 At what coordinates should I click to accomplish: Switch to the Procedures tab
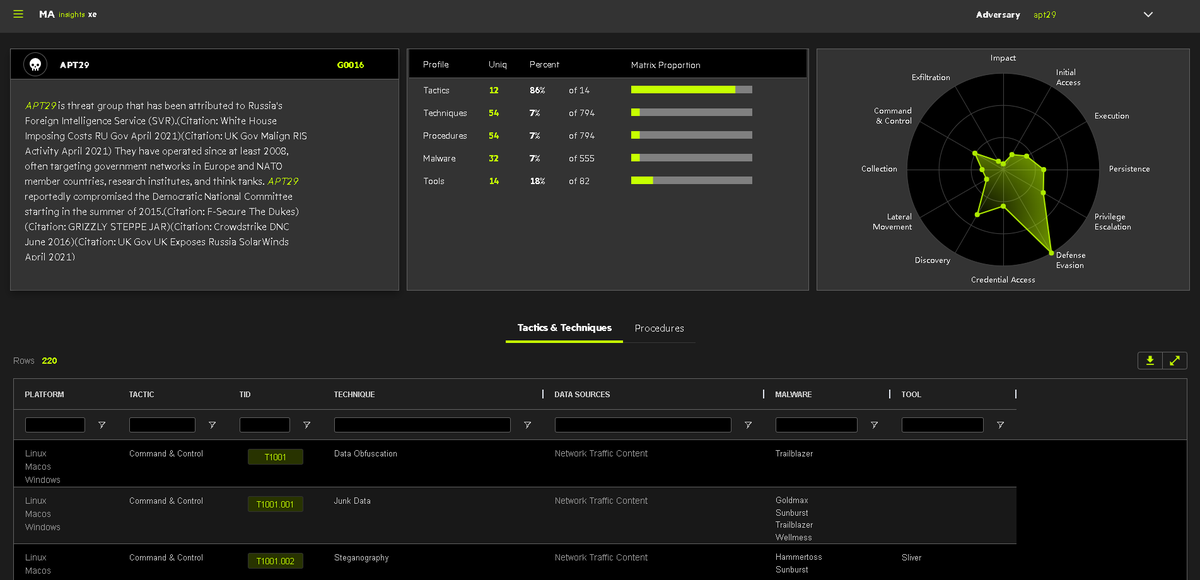pos(659,328)
